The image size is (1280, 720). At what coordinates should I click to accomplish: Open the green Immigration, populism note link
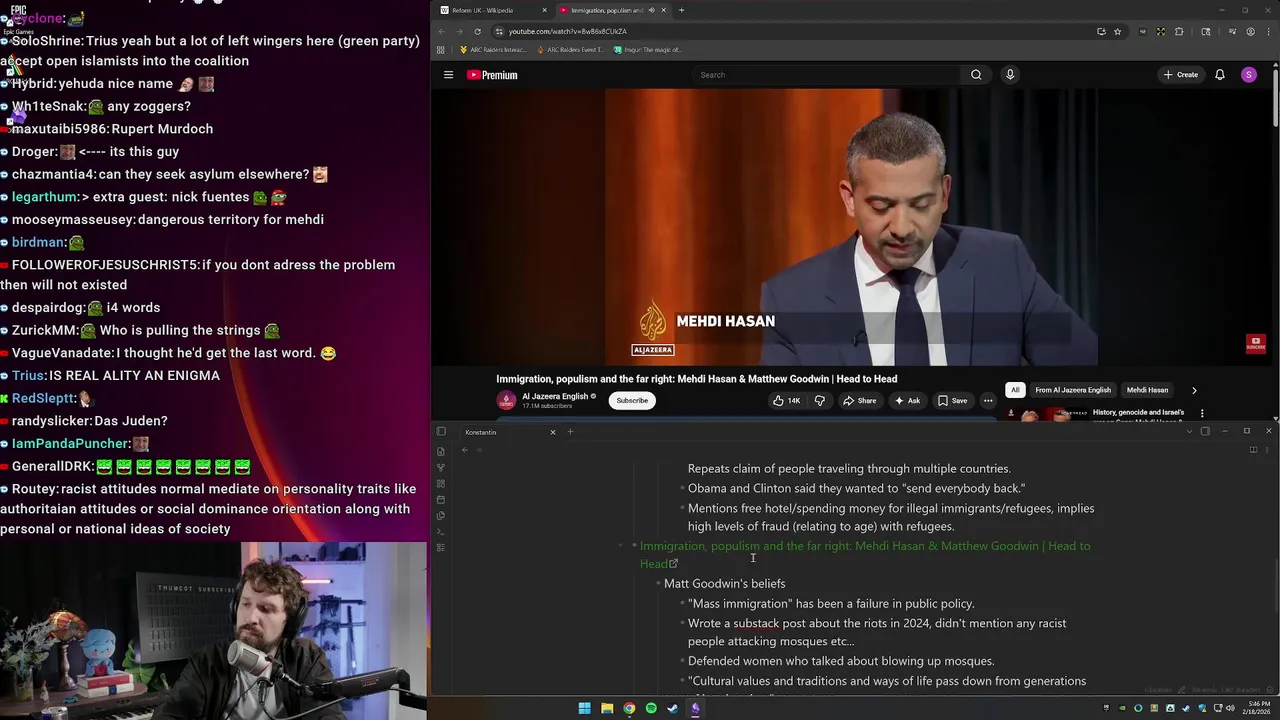tap(865, 555)
